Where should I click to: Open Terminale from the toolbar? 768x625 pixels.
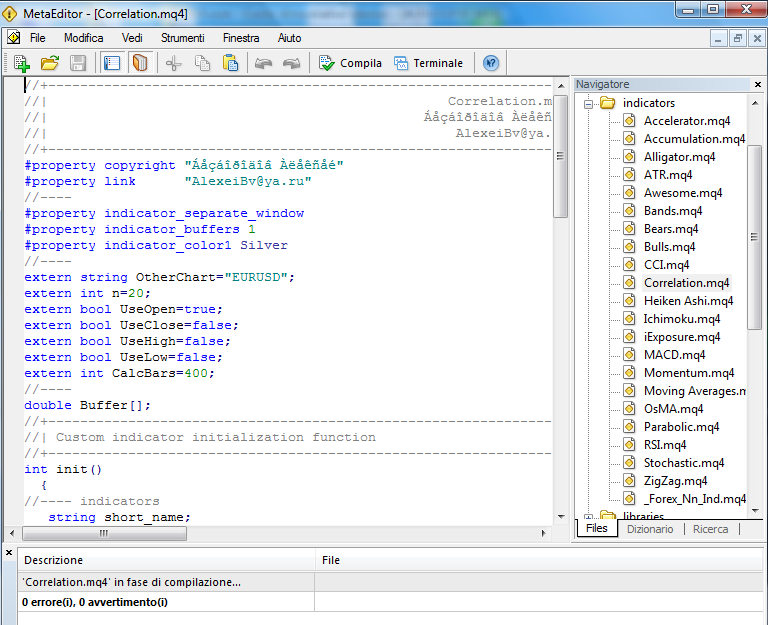[429, 63]
